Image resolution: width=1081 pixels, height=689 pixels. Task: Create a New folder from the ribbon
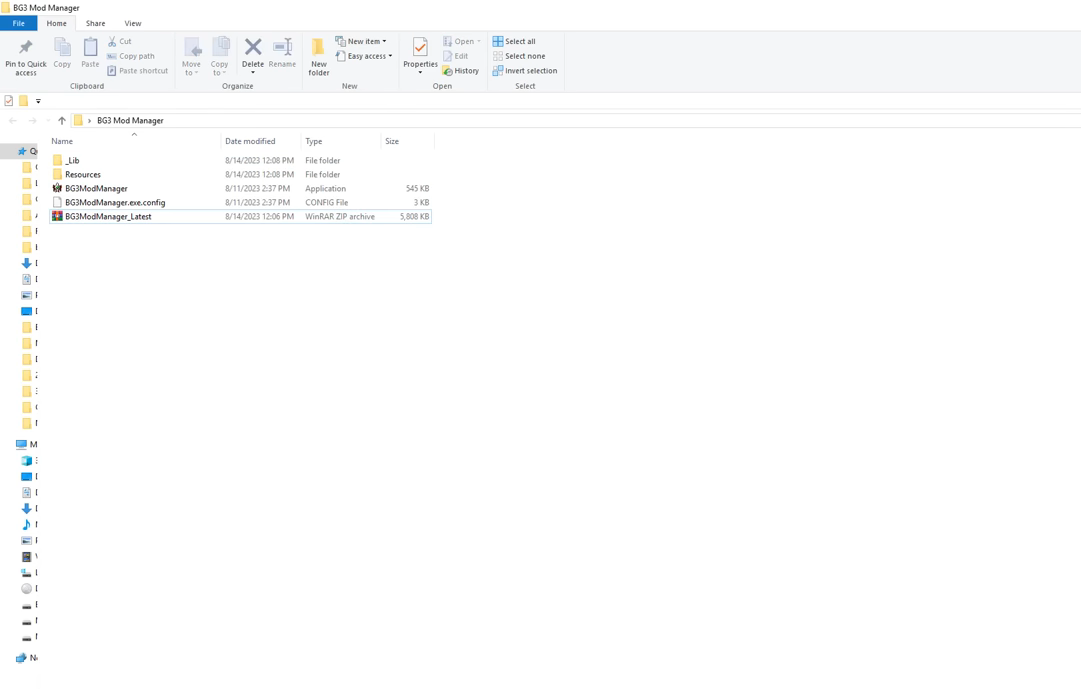[x=319, y=56]
